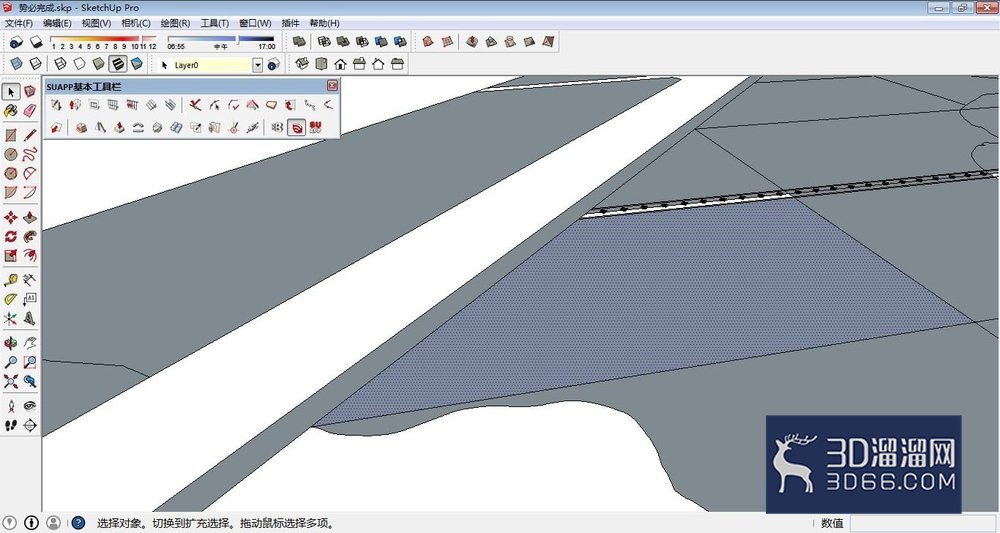The image size is (1000, 533).
Task: Choose the Zoom magnifier tool
Action: (x=11, y=362)
